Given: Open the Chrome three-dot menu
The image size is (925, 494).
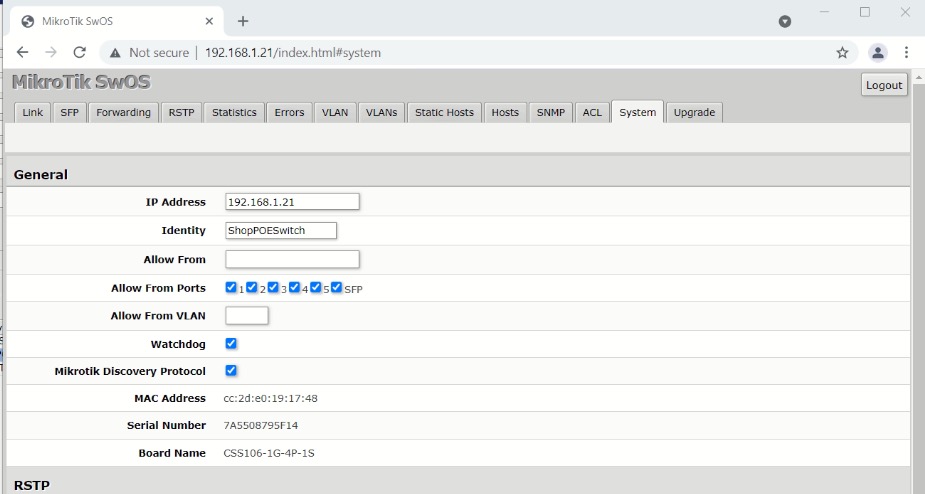Looking at the screenshot, I should coord(907,53).
